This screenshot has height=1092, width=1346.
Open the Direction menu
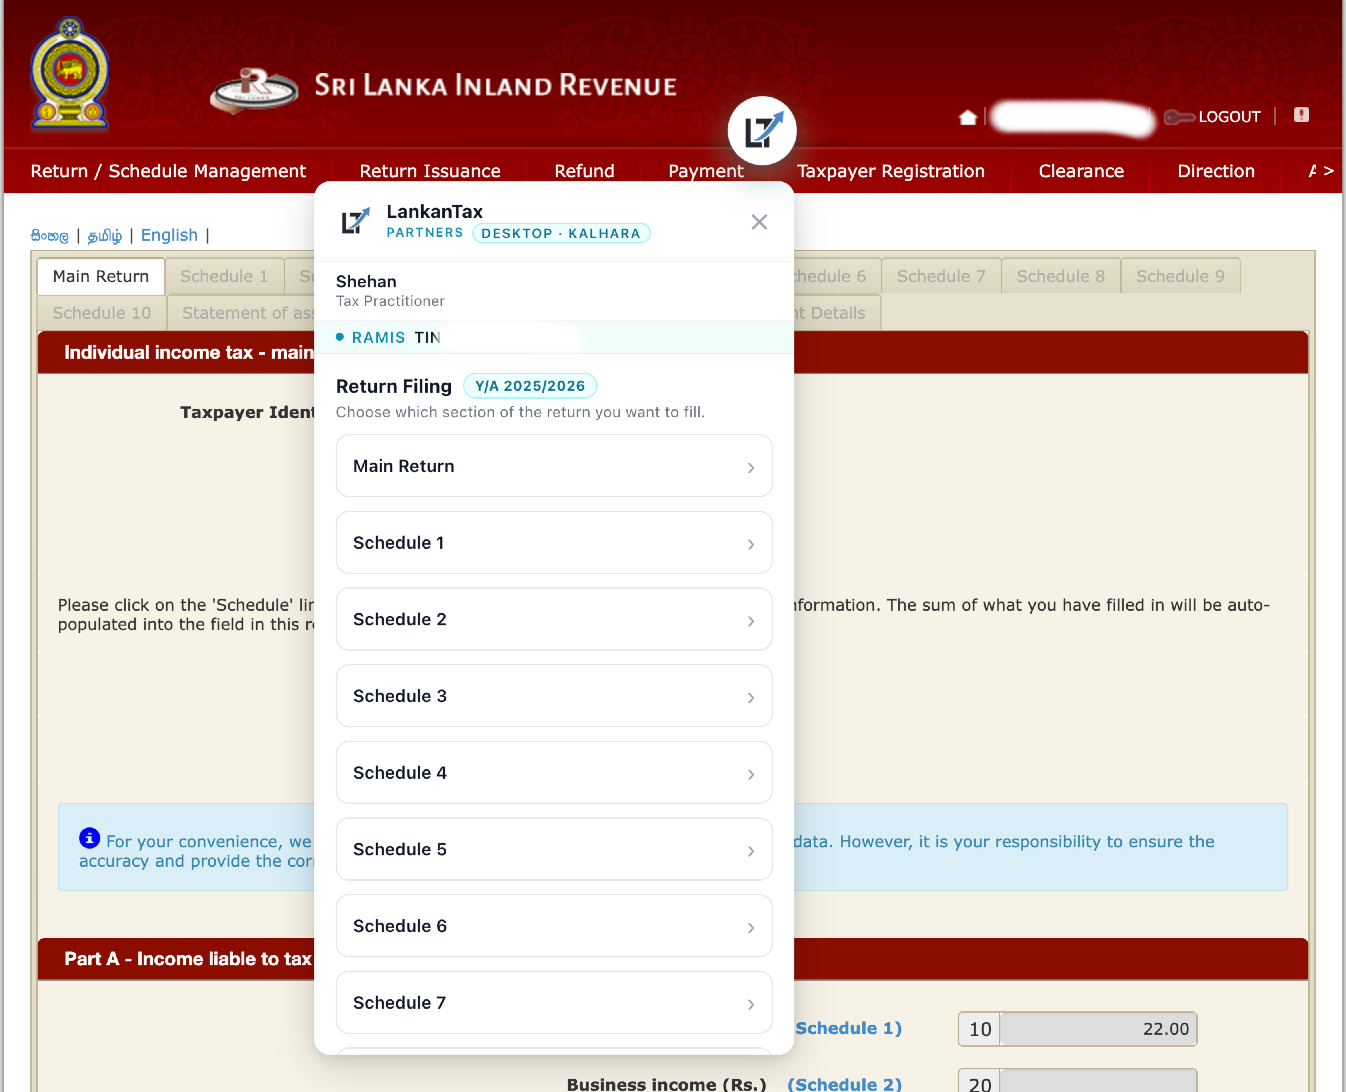pyautogui.click(x=1216, y=171)
